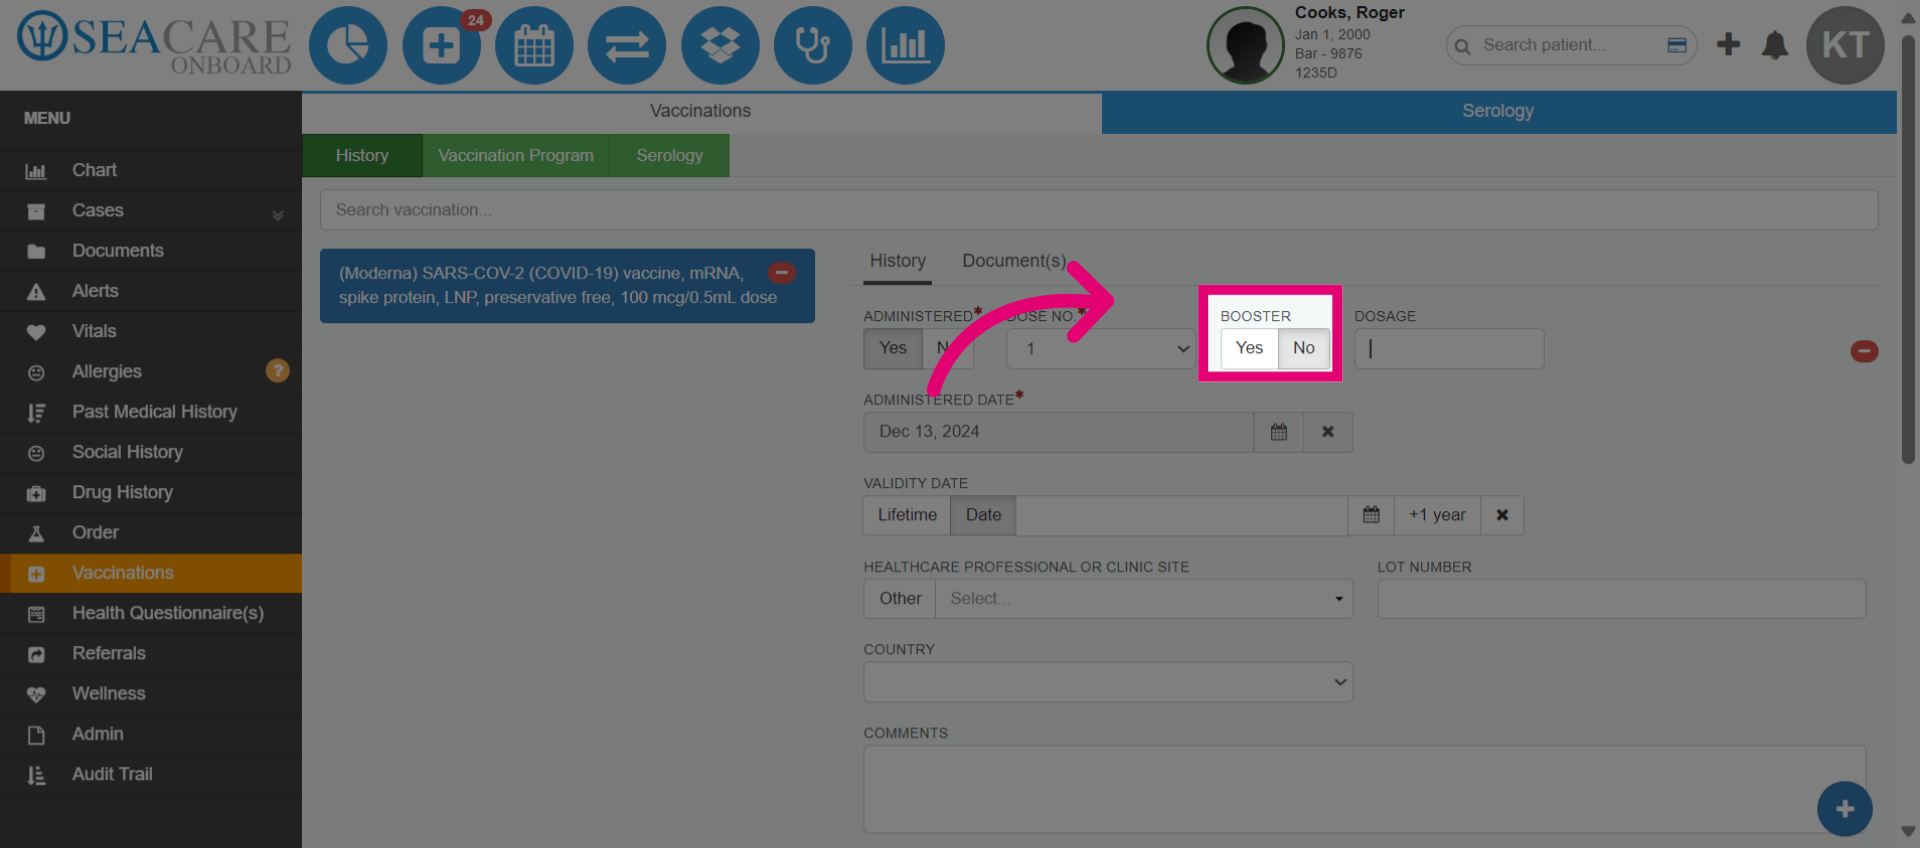Add +1 year to validity date
Viewport: 1920px width, 848px height.
click(x=1437, y=515)
